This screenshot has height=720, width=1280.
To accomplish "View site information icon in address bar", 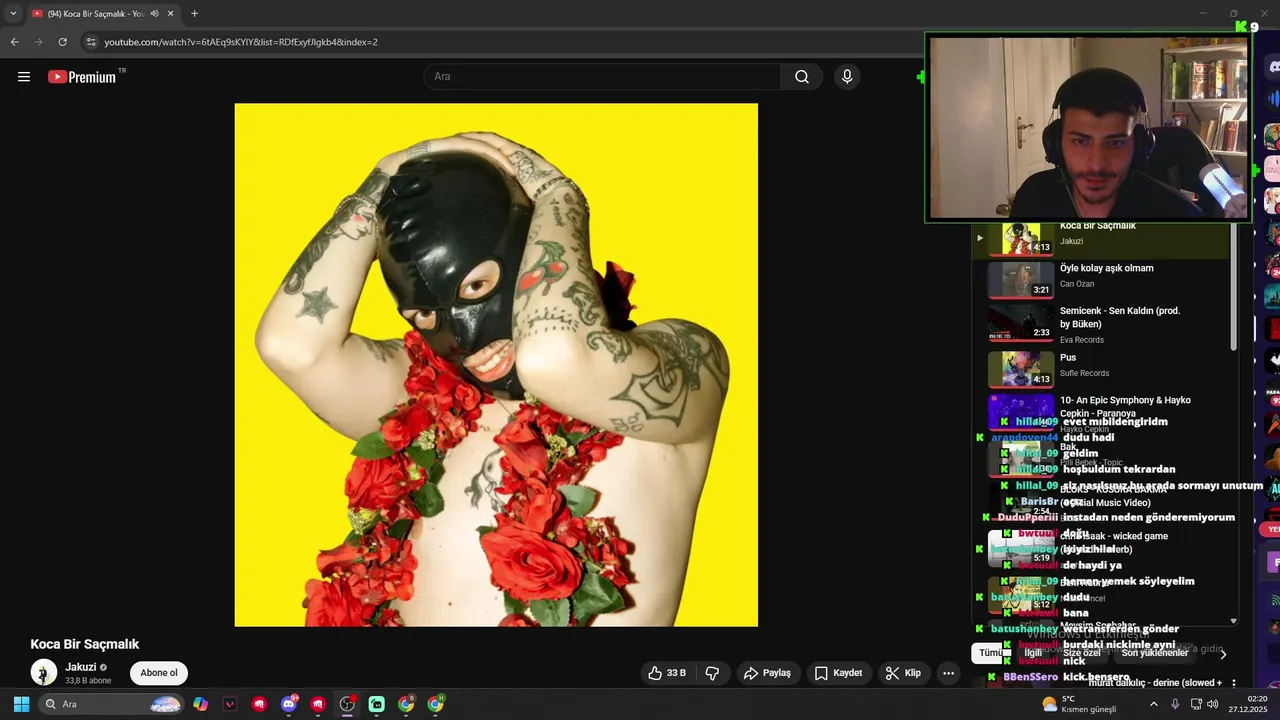I will point(91,42).
